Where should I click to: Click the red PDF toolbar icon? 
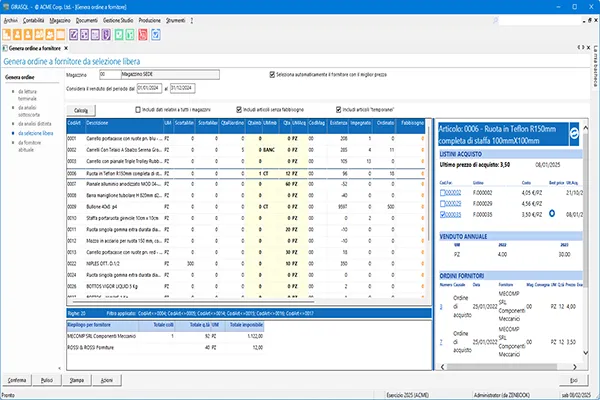(143, 34)
